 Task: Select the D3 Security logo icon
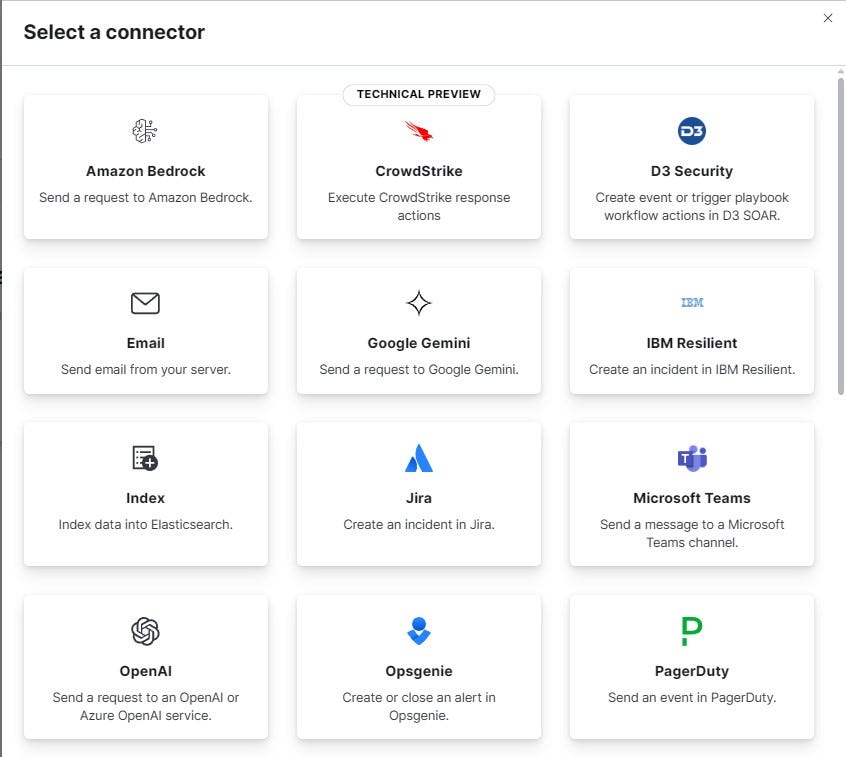point(692,131)
